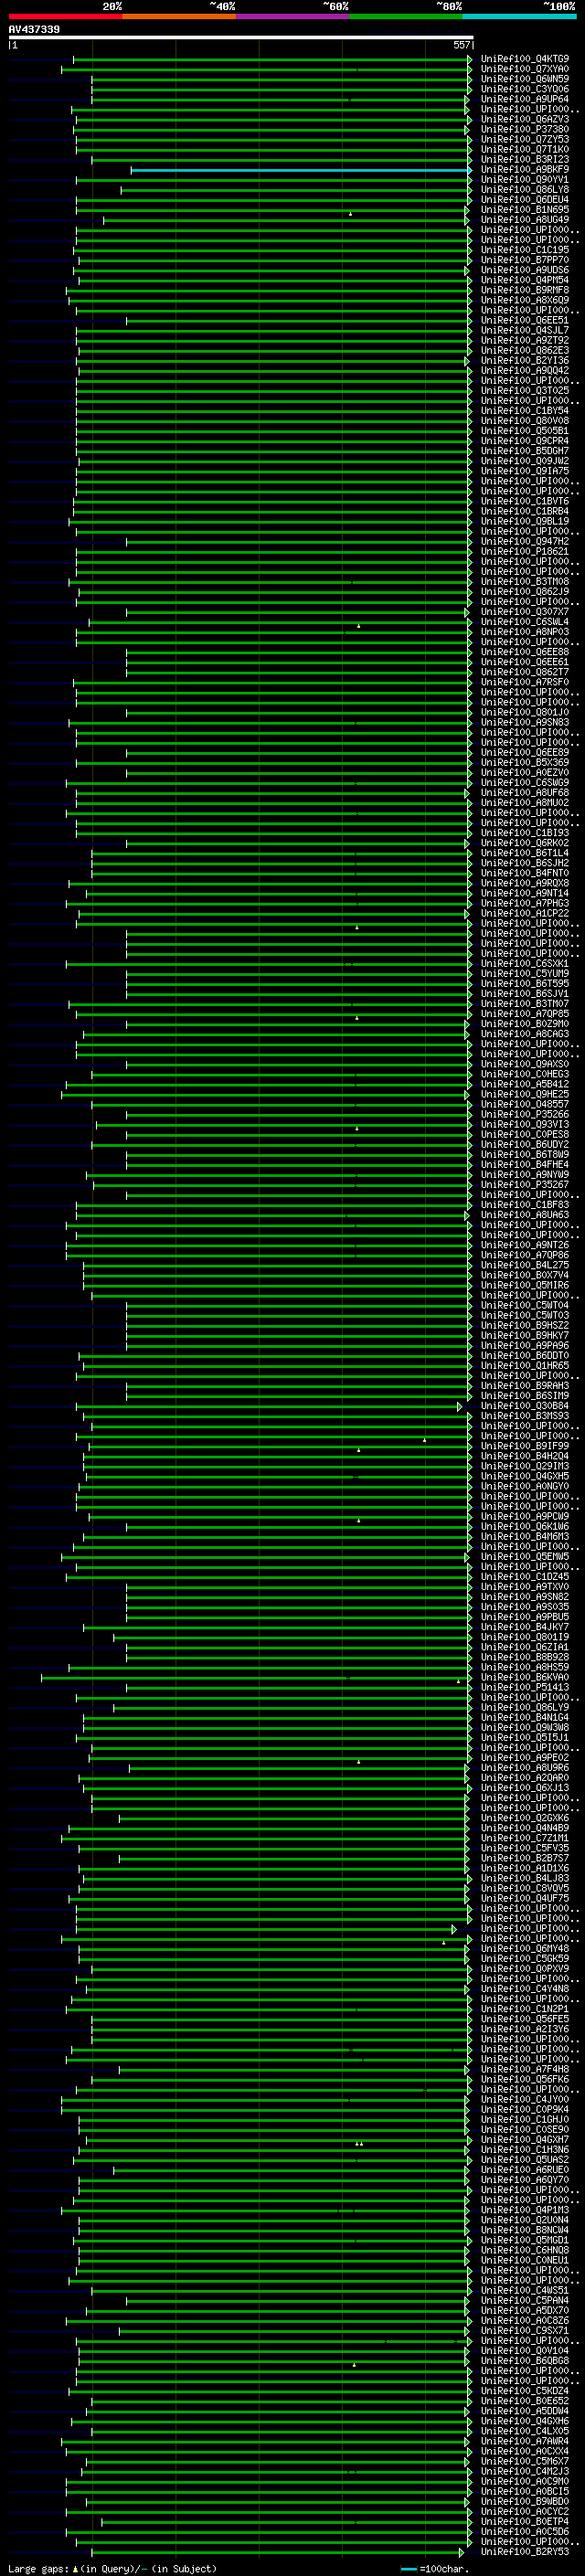The image size is (585, 2576).
Task: Open hit UniRef100_B9HSZ2
Action: coord(525,1325)
